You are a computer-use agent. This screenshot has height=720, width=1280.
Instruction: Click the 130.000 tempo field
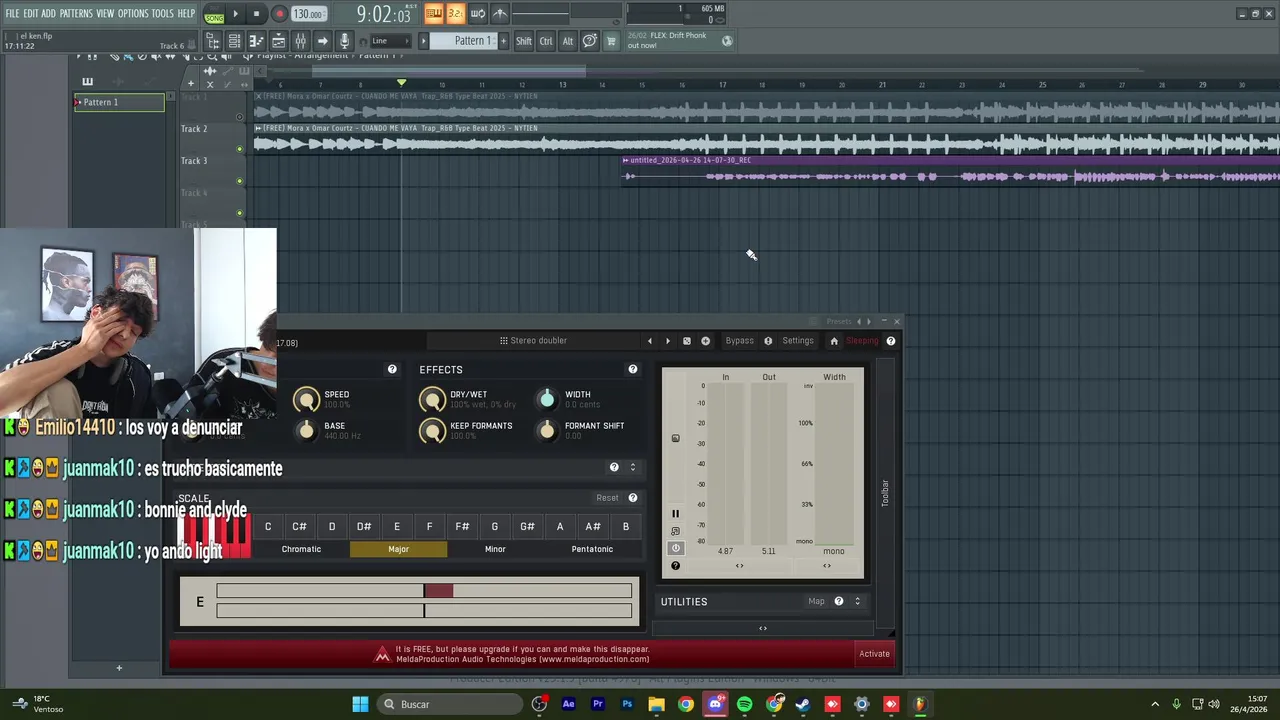tap(308, 14)
